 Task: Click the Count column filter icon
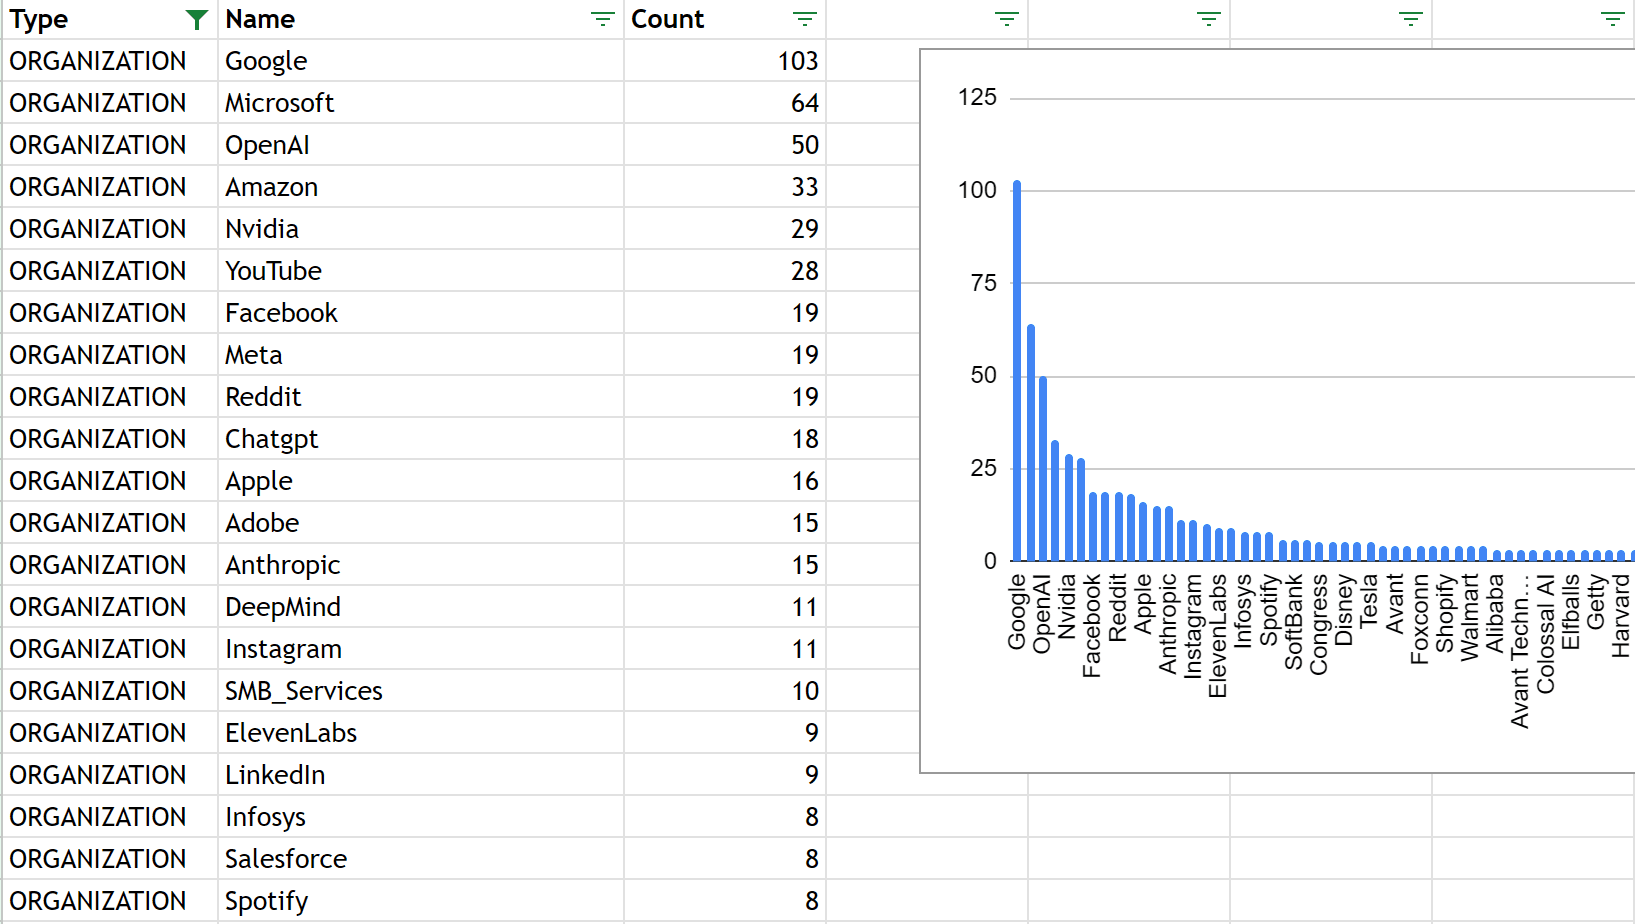(804, 19)
